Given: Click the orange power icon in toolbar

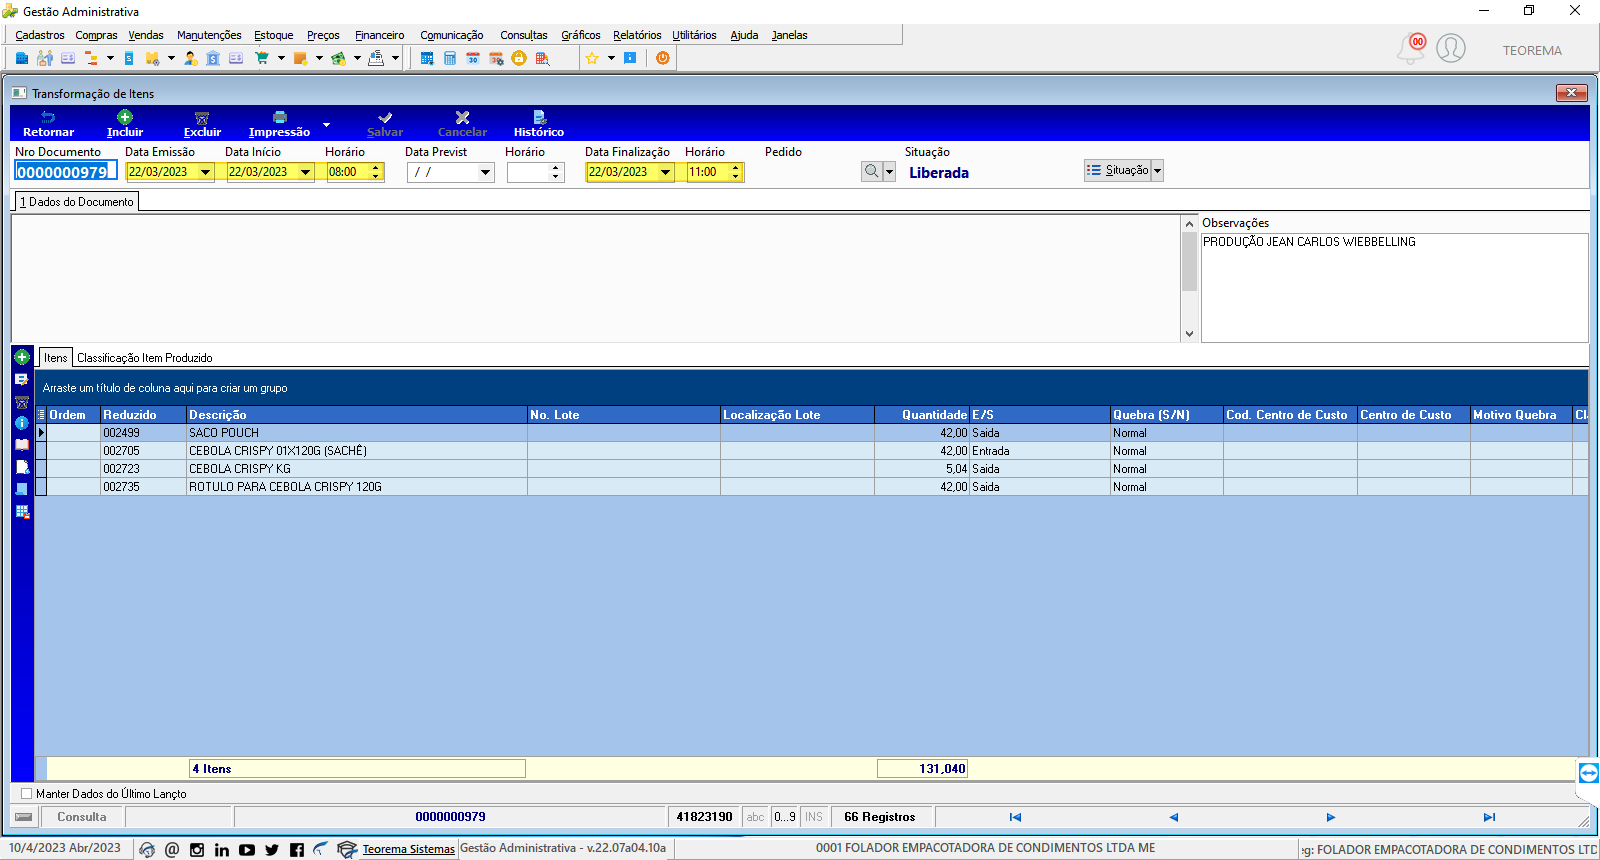Looking at the screenshot, I should (662, 58).
